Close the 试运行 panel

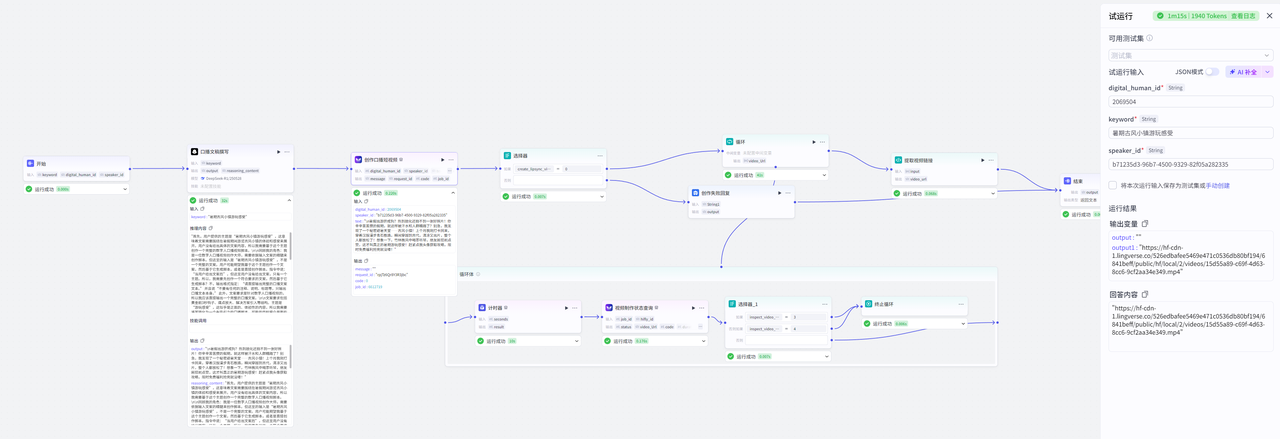click(x=1267, y=16)
